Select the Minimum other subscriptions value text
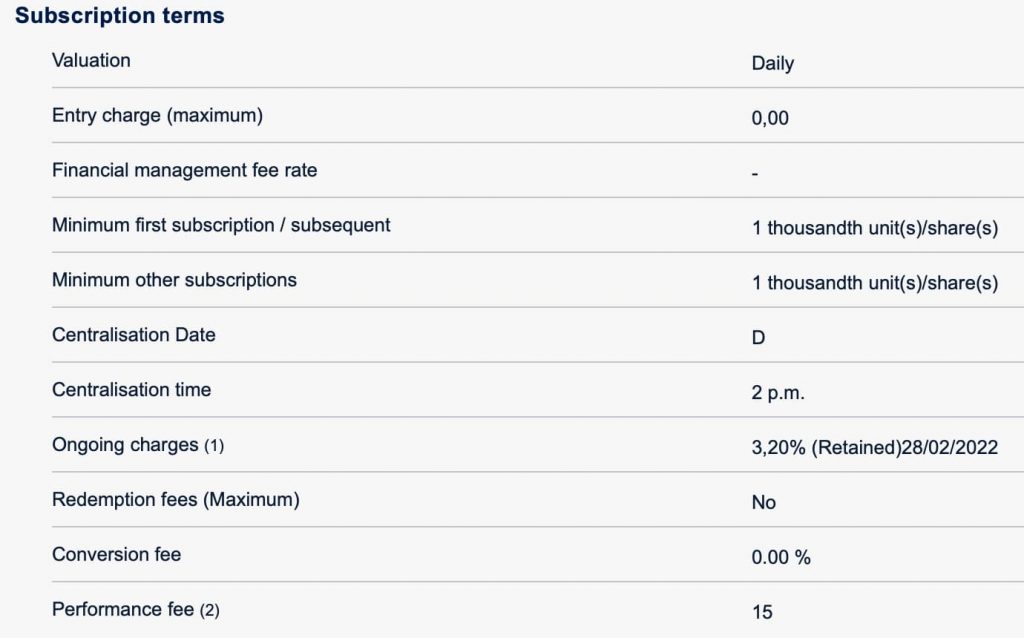The height and width of the screenshot is (638, 1024). 875,283
